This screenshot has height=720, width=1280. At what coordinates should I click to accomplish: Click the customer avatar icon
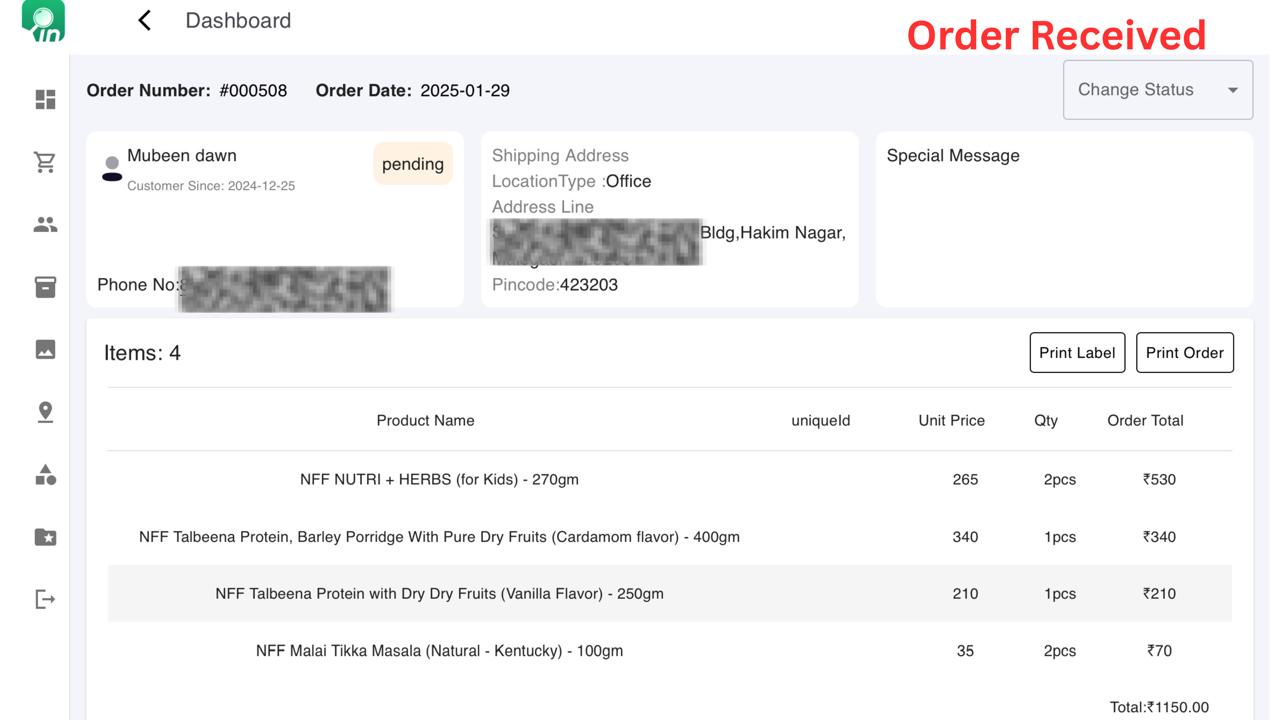click(112, 167)
